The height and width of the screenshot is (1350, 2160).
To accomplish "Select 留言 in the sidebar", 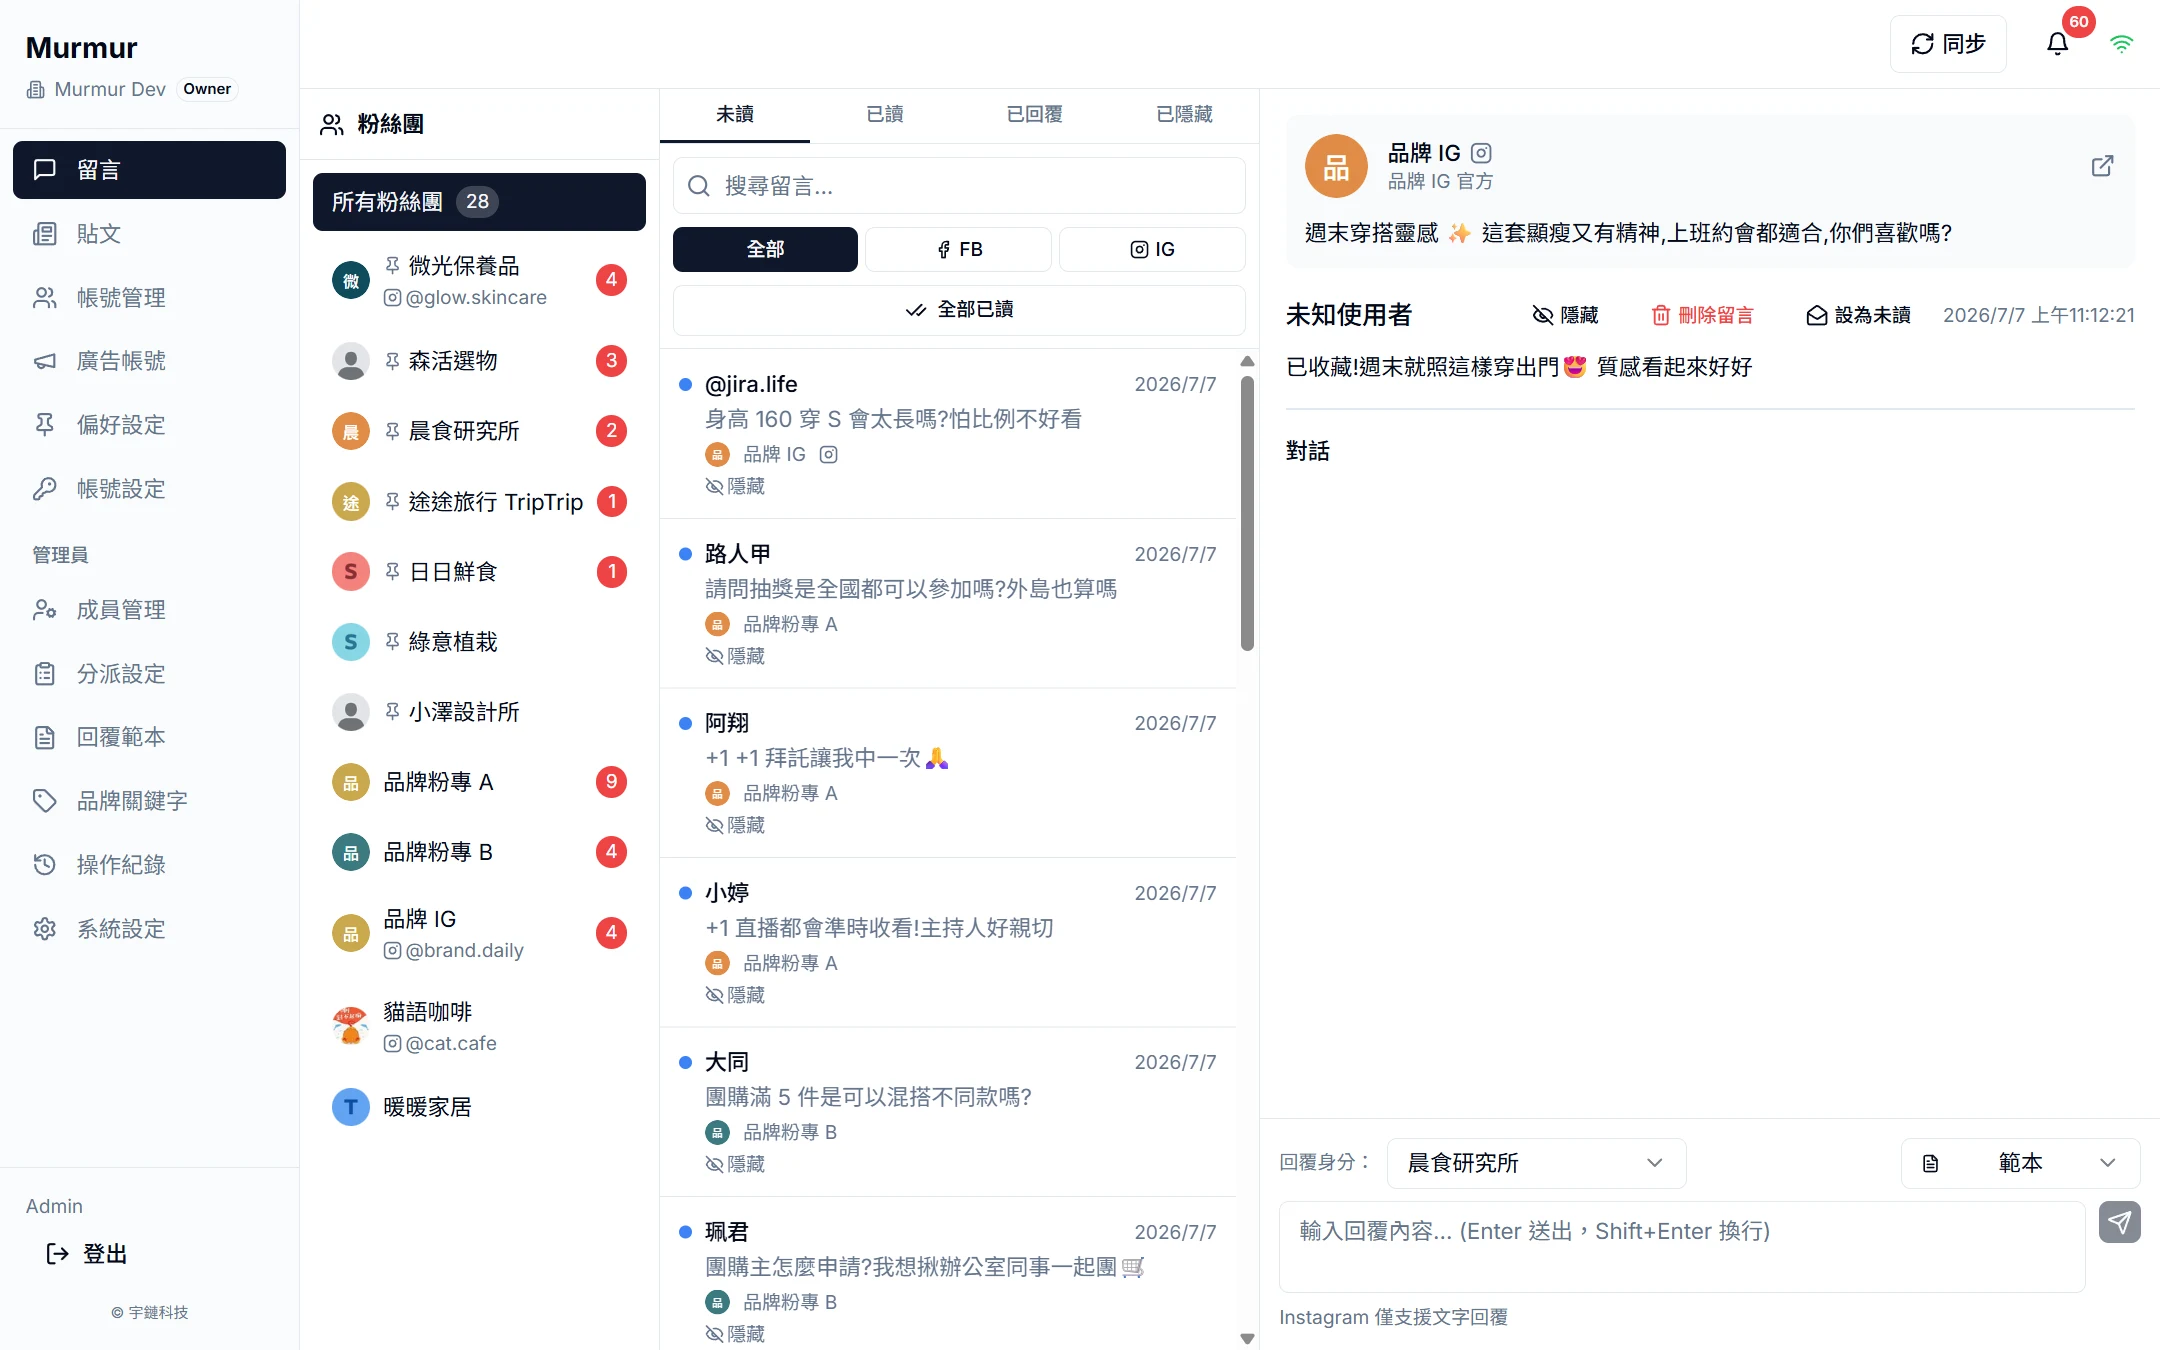I will coord(149,170).
